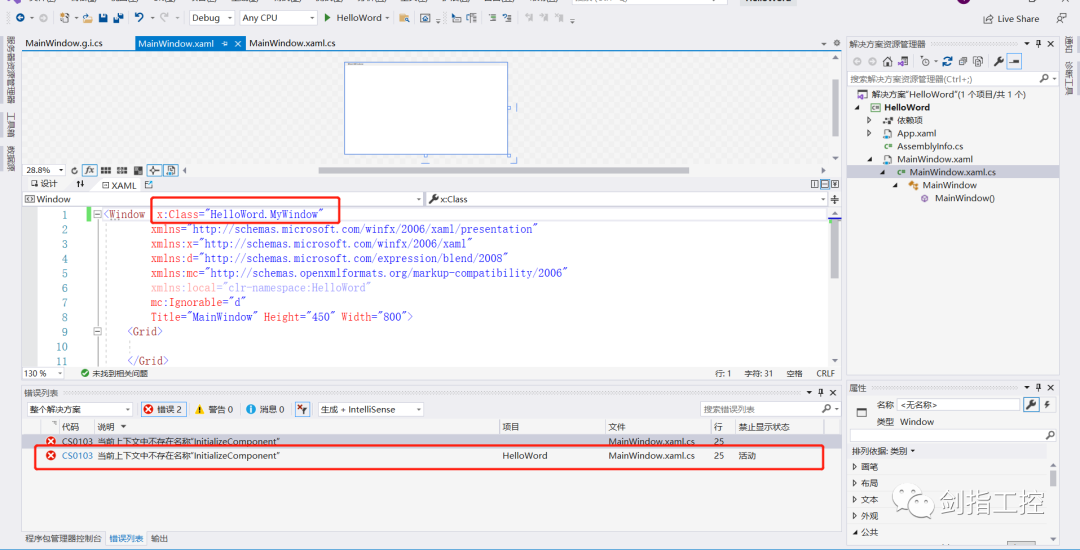Close the MainWindow.xaml tab
Image resolution: width=1080 pixels, height=550 pixels.
[238, 43]
